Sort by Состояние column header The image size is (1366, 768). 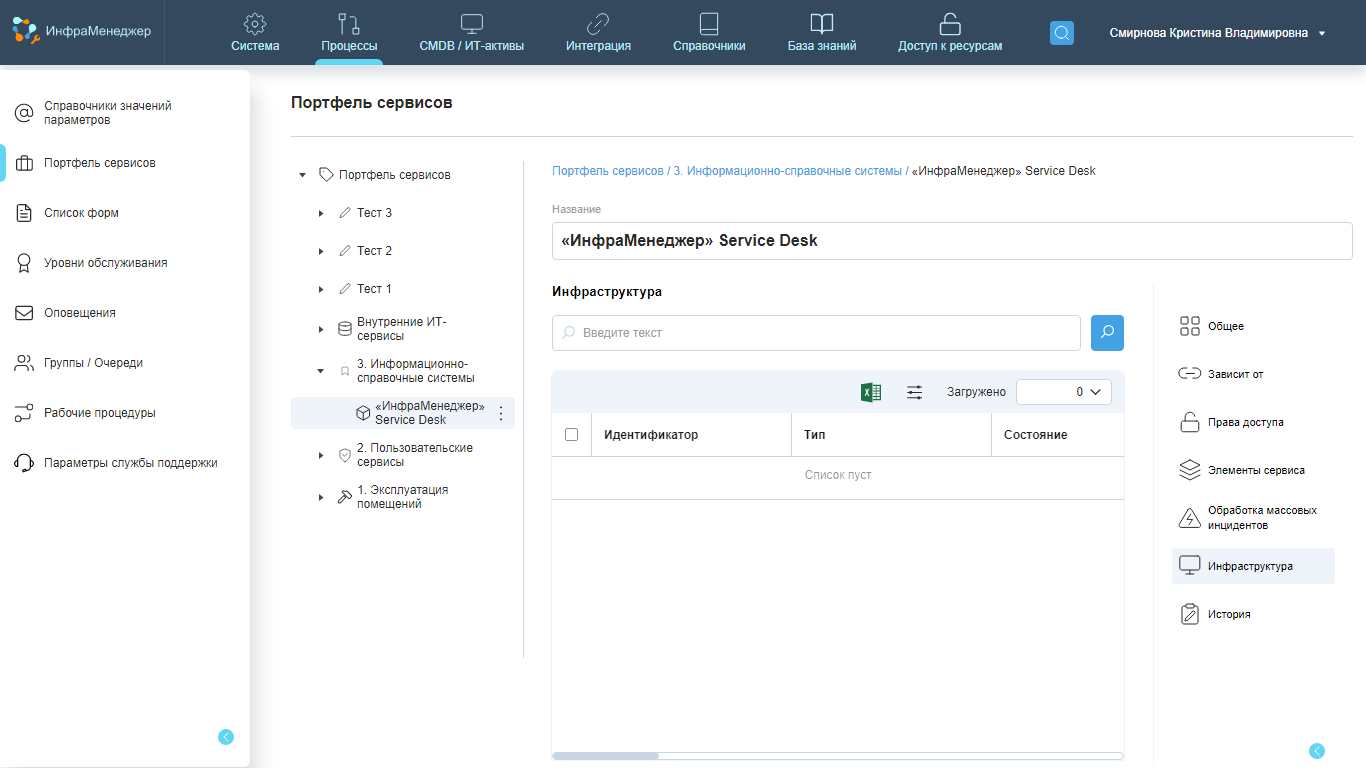click(x=1036, y=435)
